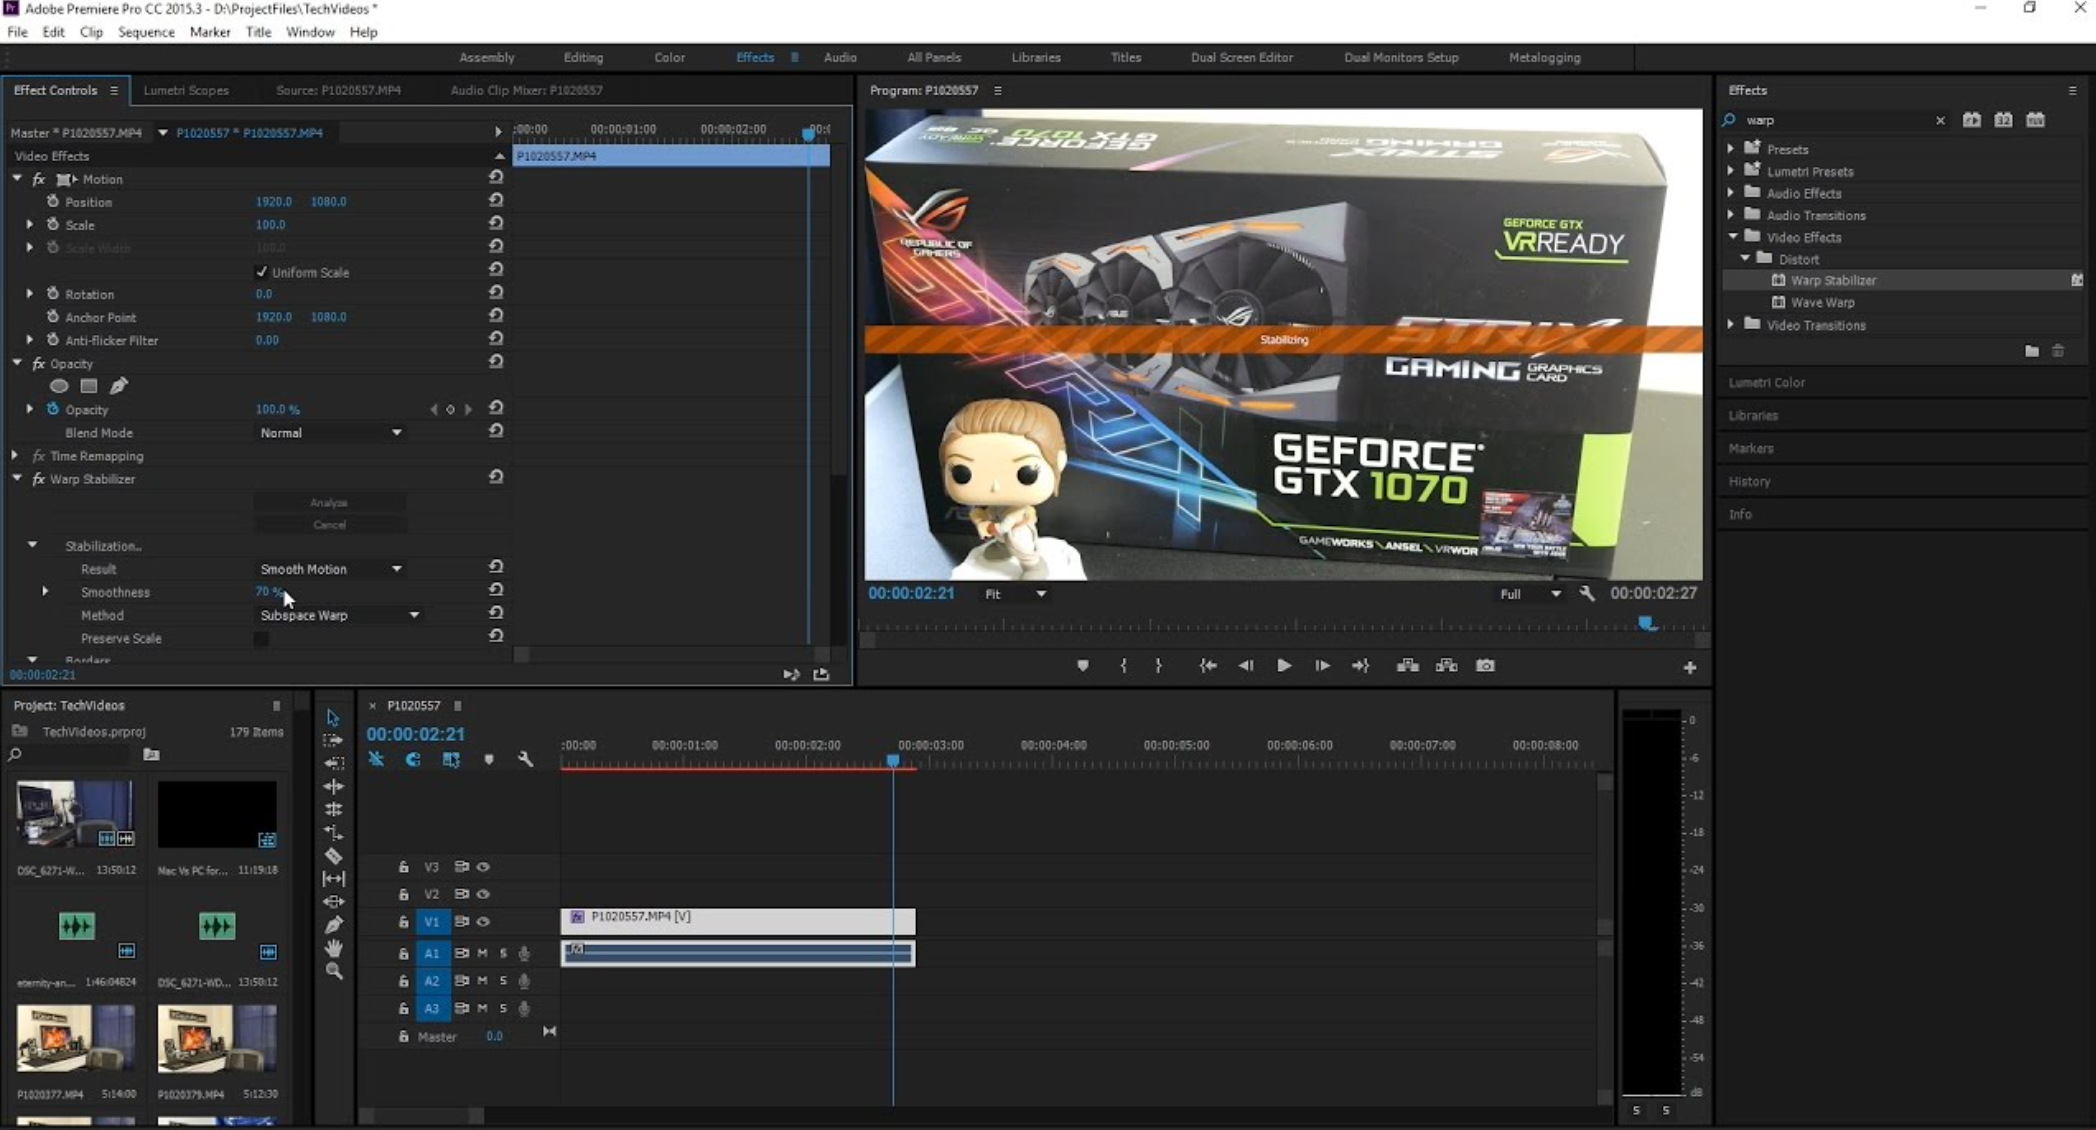Switch to the Lumetri Scopes tab

(x=186, y=90)
